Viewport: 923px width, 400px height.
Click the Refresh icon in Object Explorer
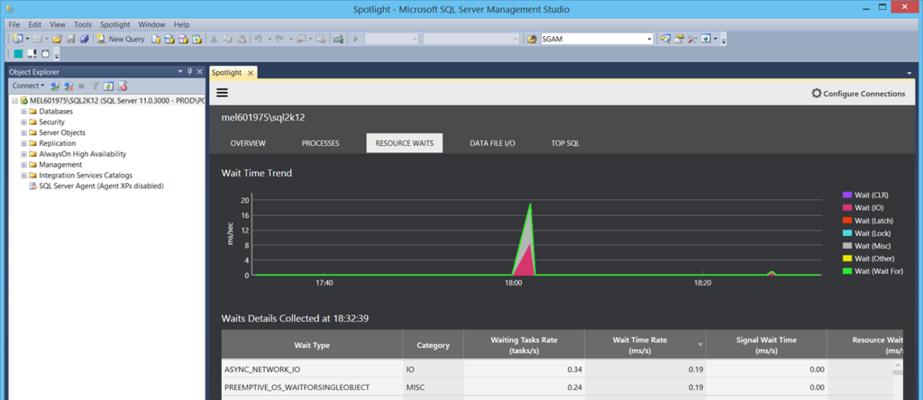(x=108, y=86)
